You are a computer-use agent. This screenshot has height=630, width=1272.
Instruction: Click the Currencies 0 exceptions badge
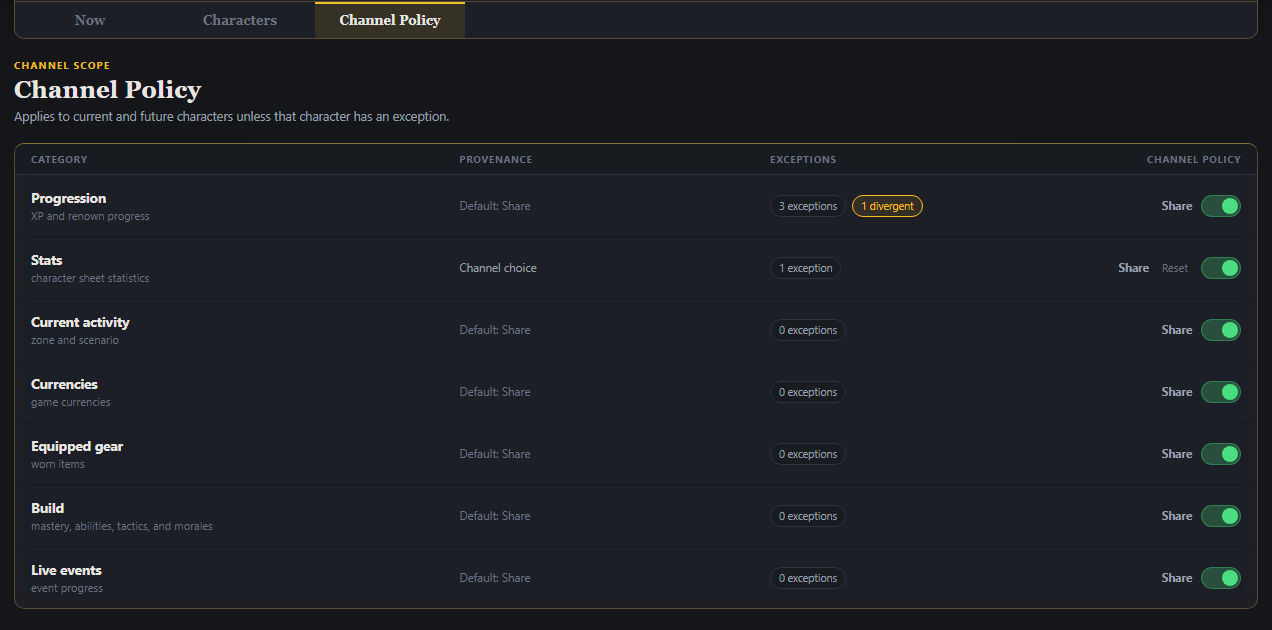pos(808,392)
